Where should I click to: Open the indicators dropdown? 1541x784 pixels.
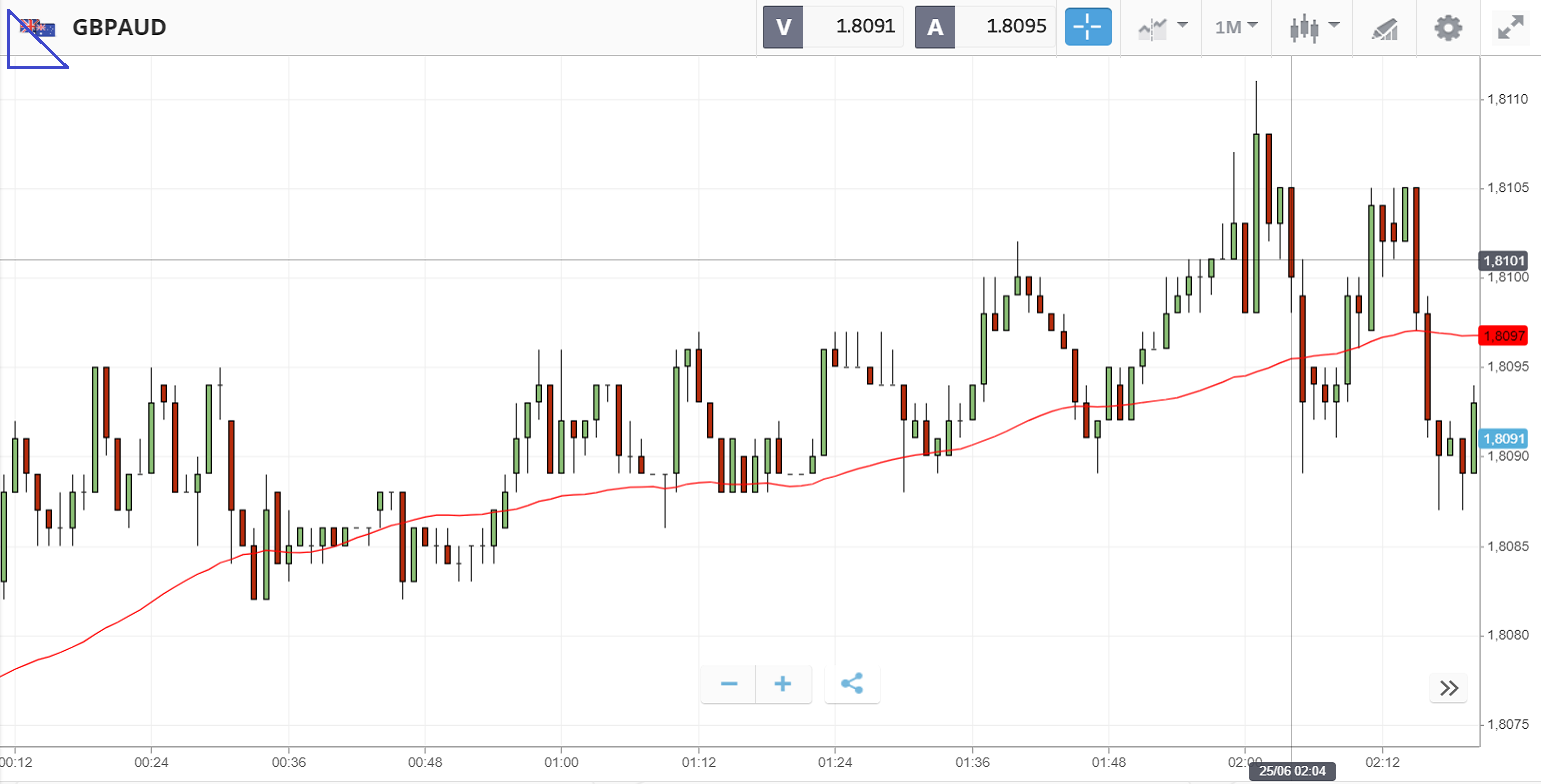(1162, 27)
